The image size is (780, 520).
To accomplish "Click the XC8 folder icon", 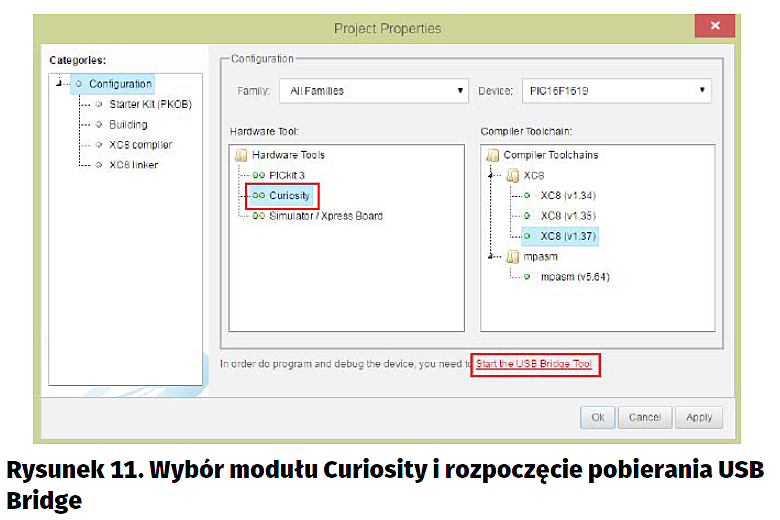I will point(512,175).
